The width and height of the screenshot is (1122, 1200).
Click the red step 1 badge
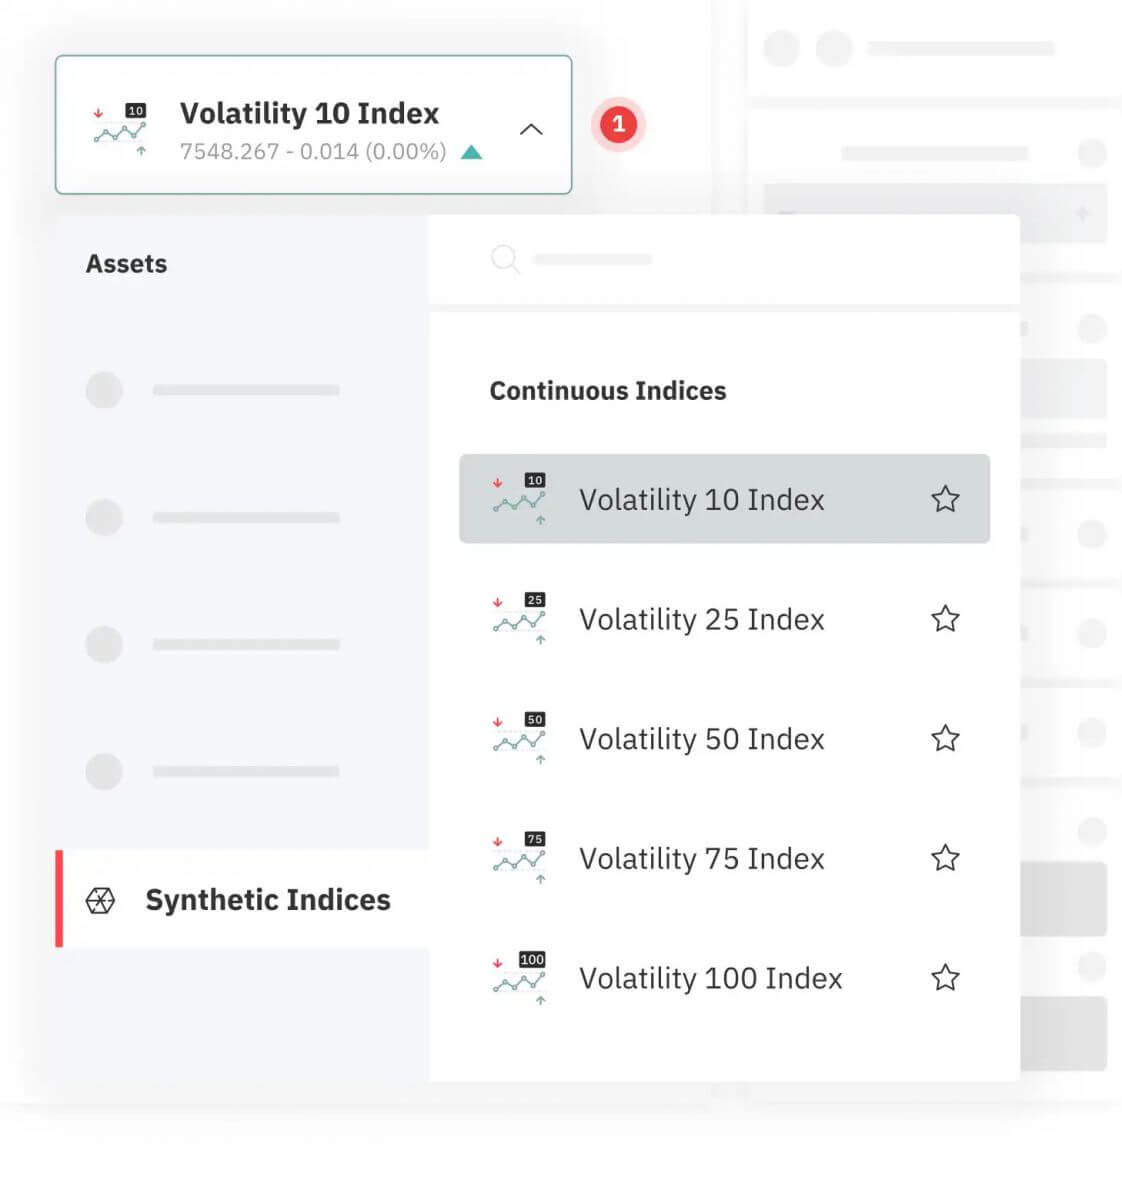tap(618, 124)
